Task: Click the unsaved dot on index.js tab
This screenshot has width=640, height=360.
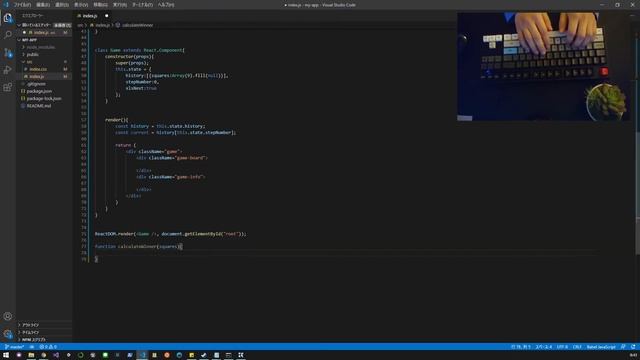Action: point(107,16)
